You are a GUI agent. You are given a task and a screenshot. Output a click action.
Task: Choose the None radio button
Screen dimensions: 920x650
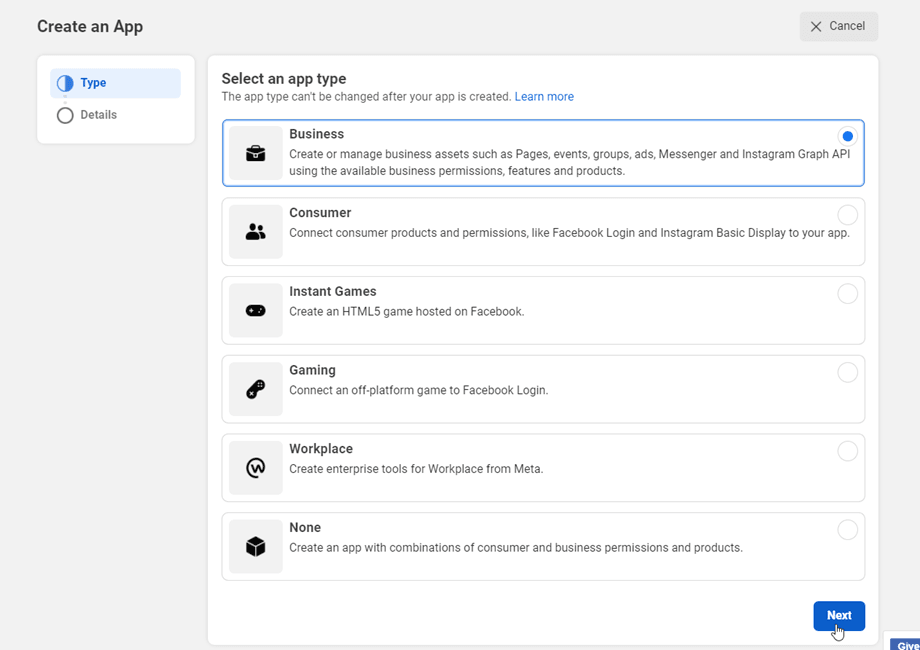pos(847,530)
